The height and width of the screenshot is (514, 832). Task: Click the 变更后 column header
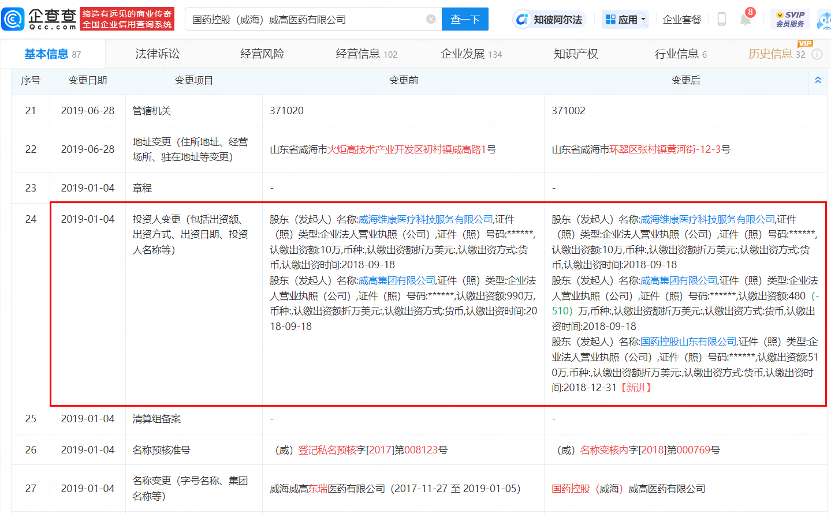click(x=685, y=80)
